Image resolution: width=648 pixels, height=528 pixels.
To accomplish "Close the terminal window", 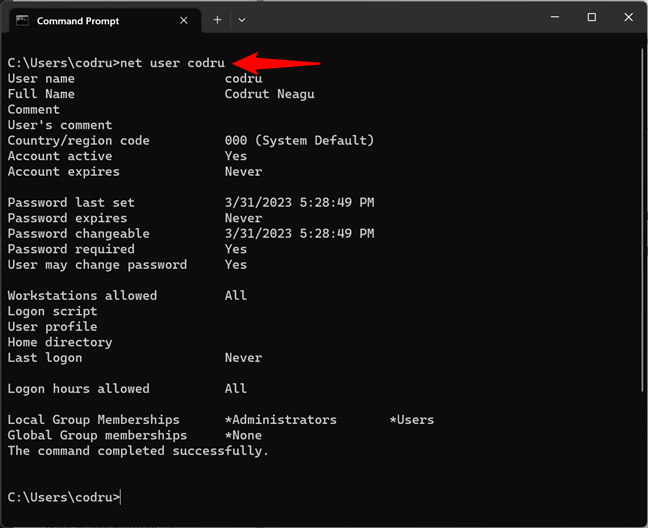I will 629,17.
